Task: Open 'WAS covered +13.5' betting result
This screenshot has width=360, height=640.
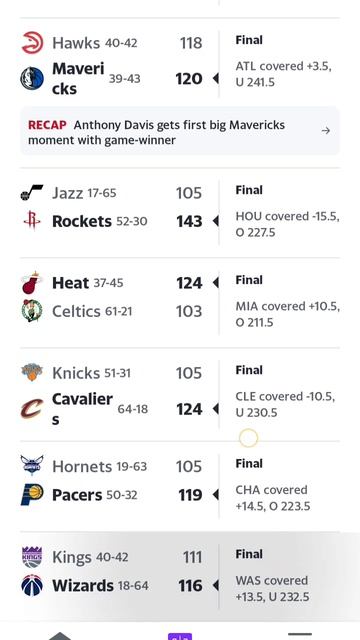Action: pos(272,589)
